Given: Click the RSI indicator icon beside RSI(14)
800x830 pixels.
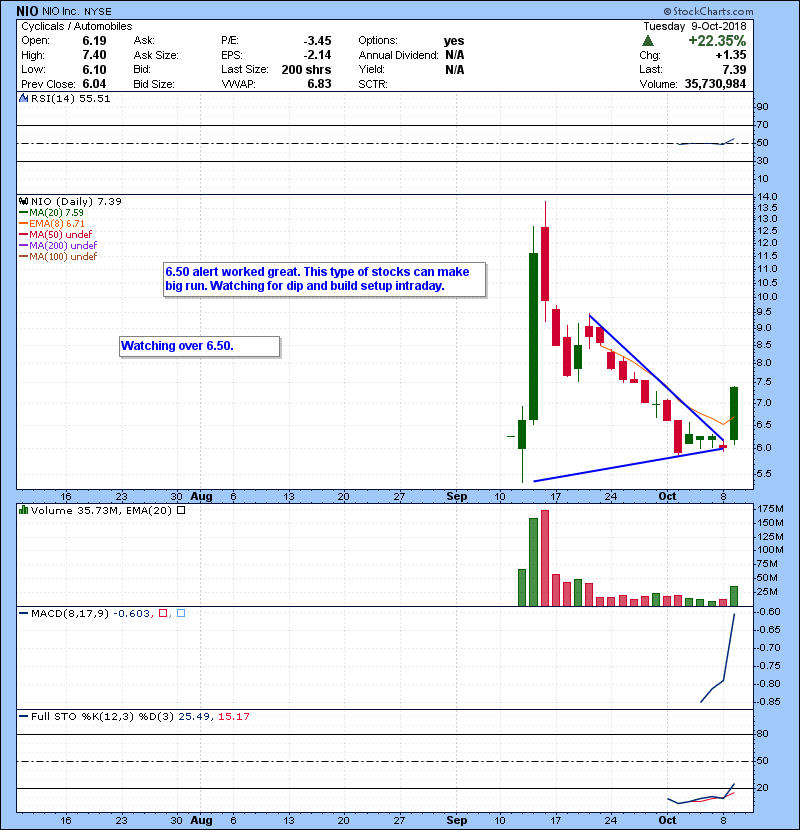Looking at the screenshot, I should pos(24,98).
